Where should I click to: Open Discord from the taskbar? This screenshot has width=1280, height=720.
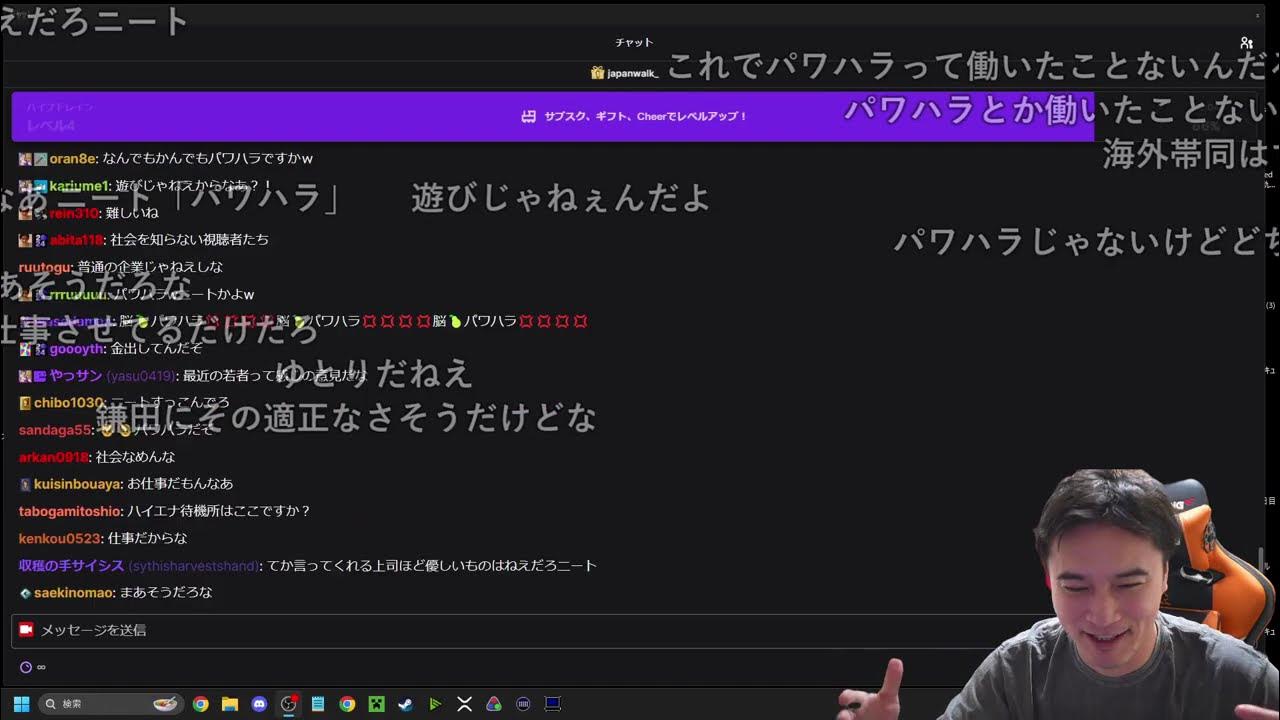click(x=259, y=704)
